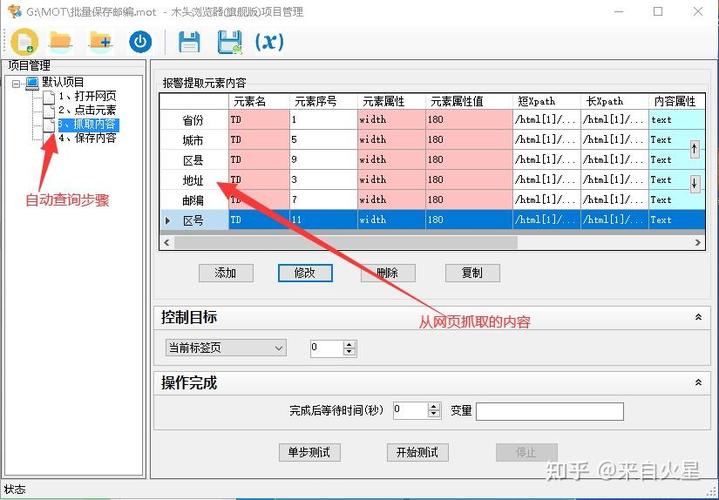Click the table scrollbar left arrow

(167, 243)
